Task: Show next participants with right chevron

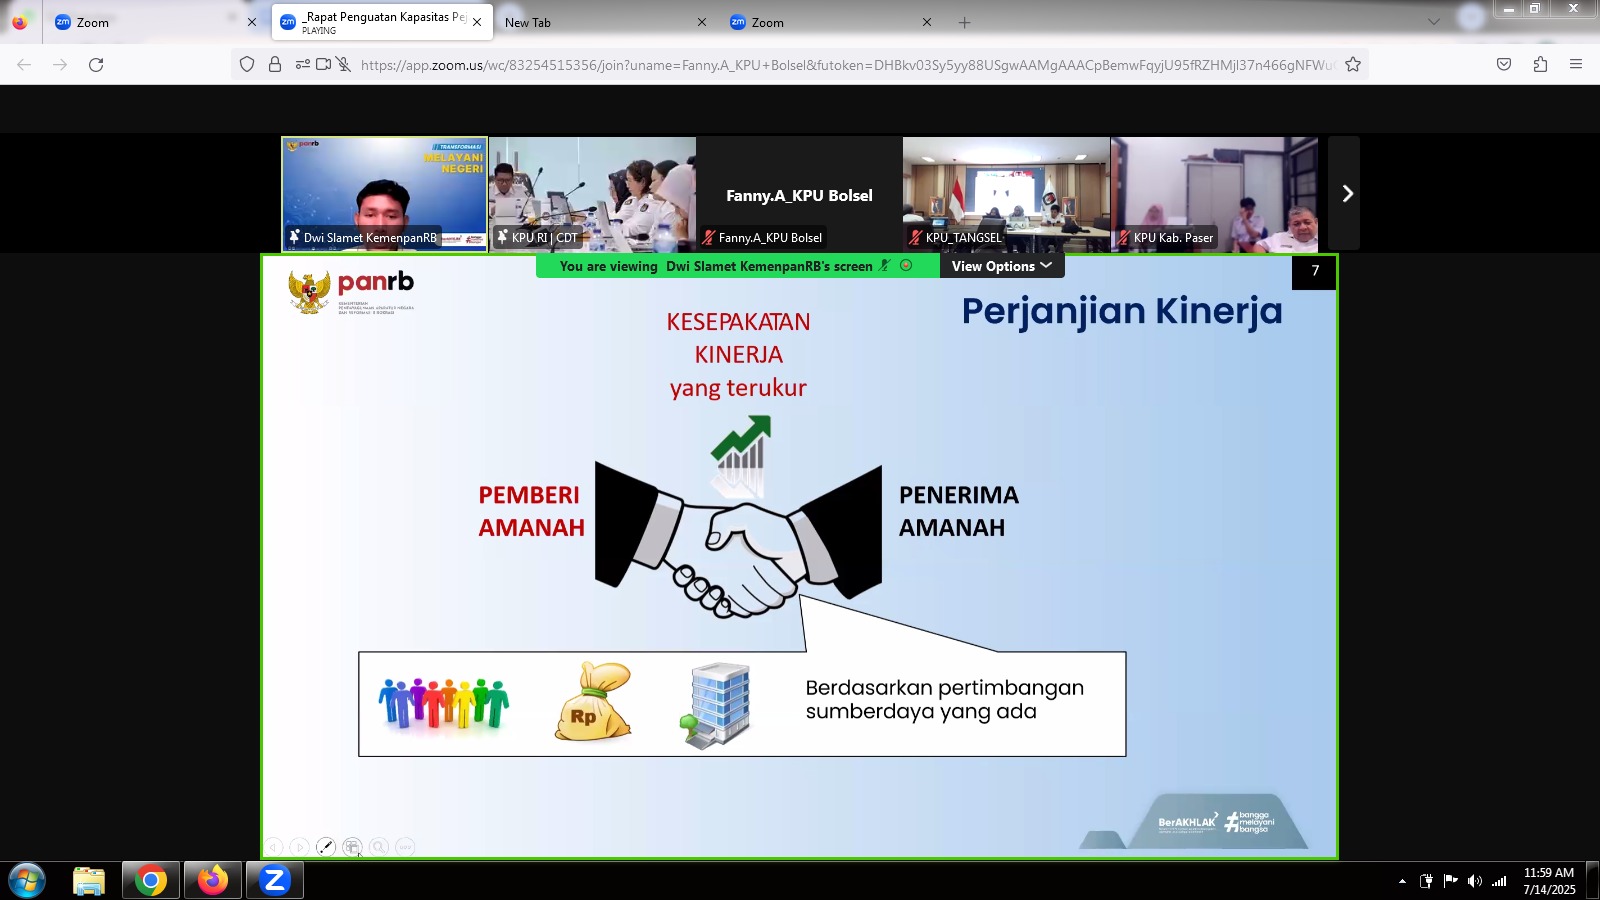Action: click(x=1346, y=194)
